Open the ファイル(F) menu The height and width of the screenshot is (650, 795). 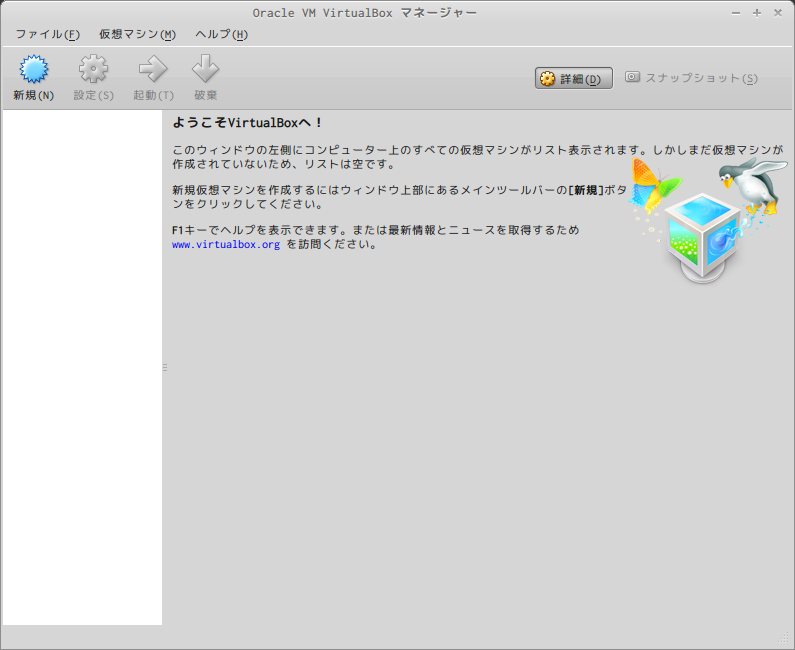48,34
